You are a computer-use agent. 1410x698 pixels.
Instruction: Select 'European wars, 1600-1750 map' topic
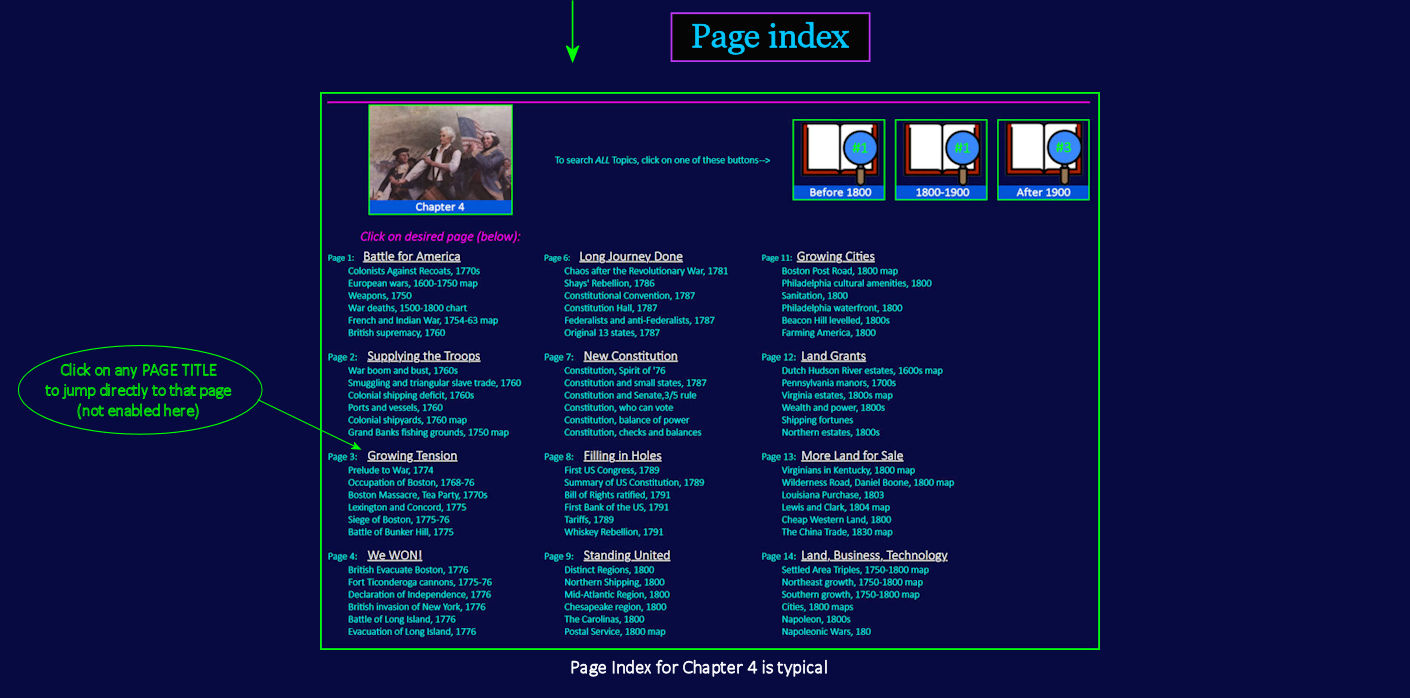413,283
